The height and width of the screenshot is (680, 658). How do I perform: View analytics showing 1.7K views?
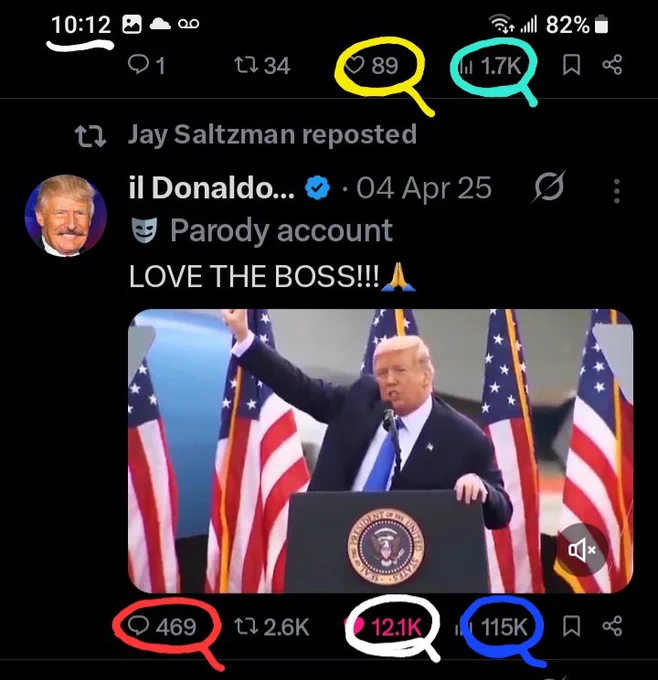click(490, 65)
